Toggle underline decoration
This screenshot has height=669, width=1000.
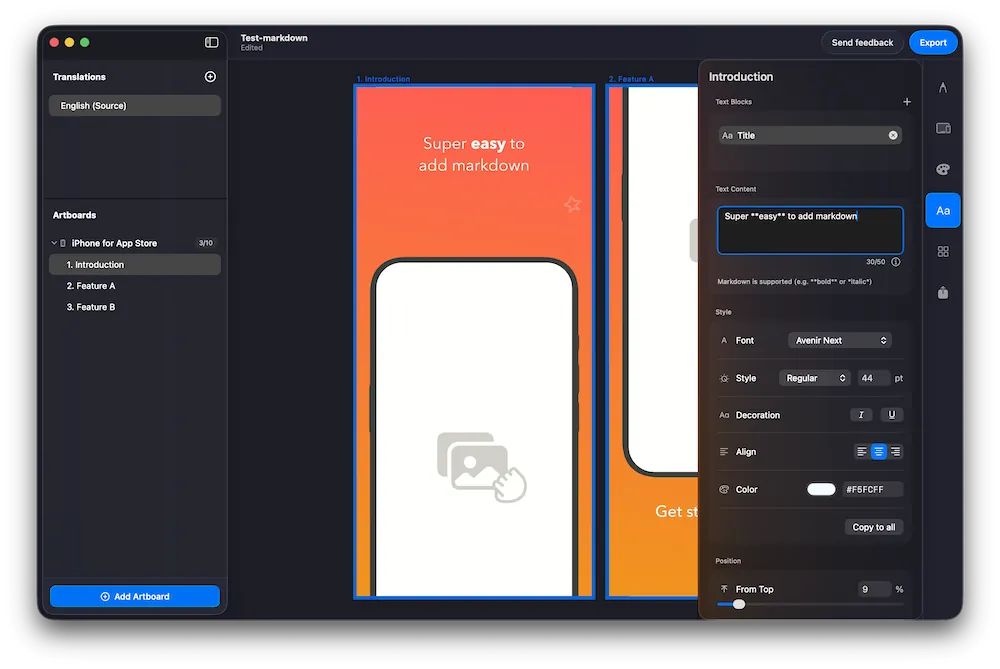(891, 414)
